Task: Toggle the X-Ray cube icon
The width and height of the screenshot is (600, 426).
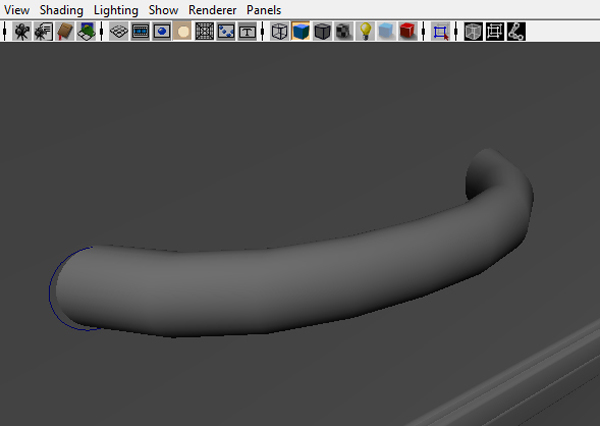Action: (x=473, y=31)
